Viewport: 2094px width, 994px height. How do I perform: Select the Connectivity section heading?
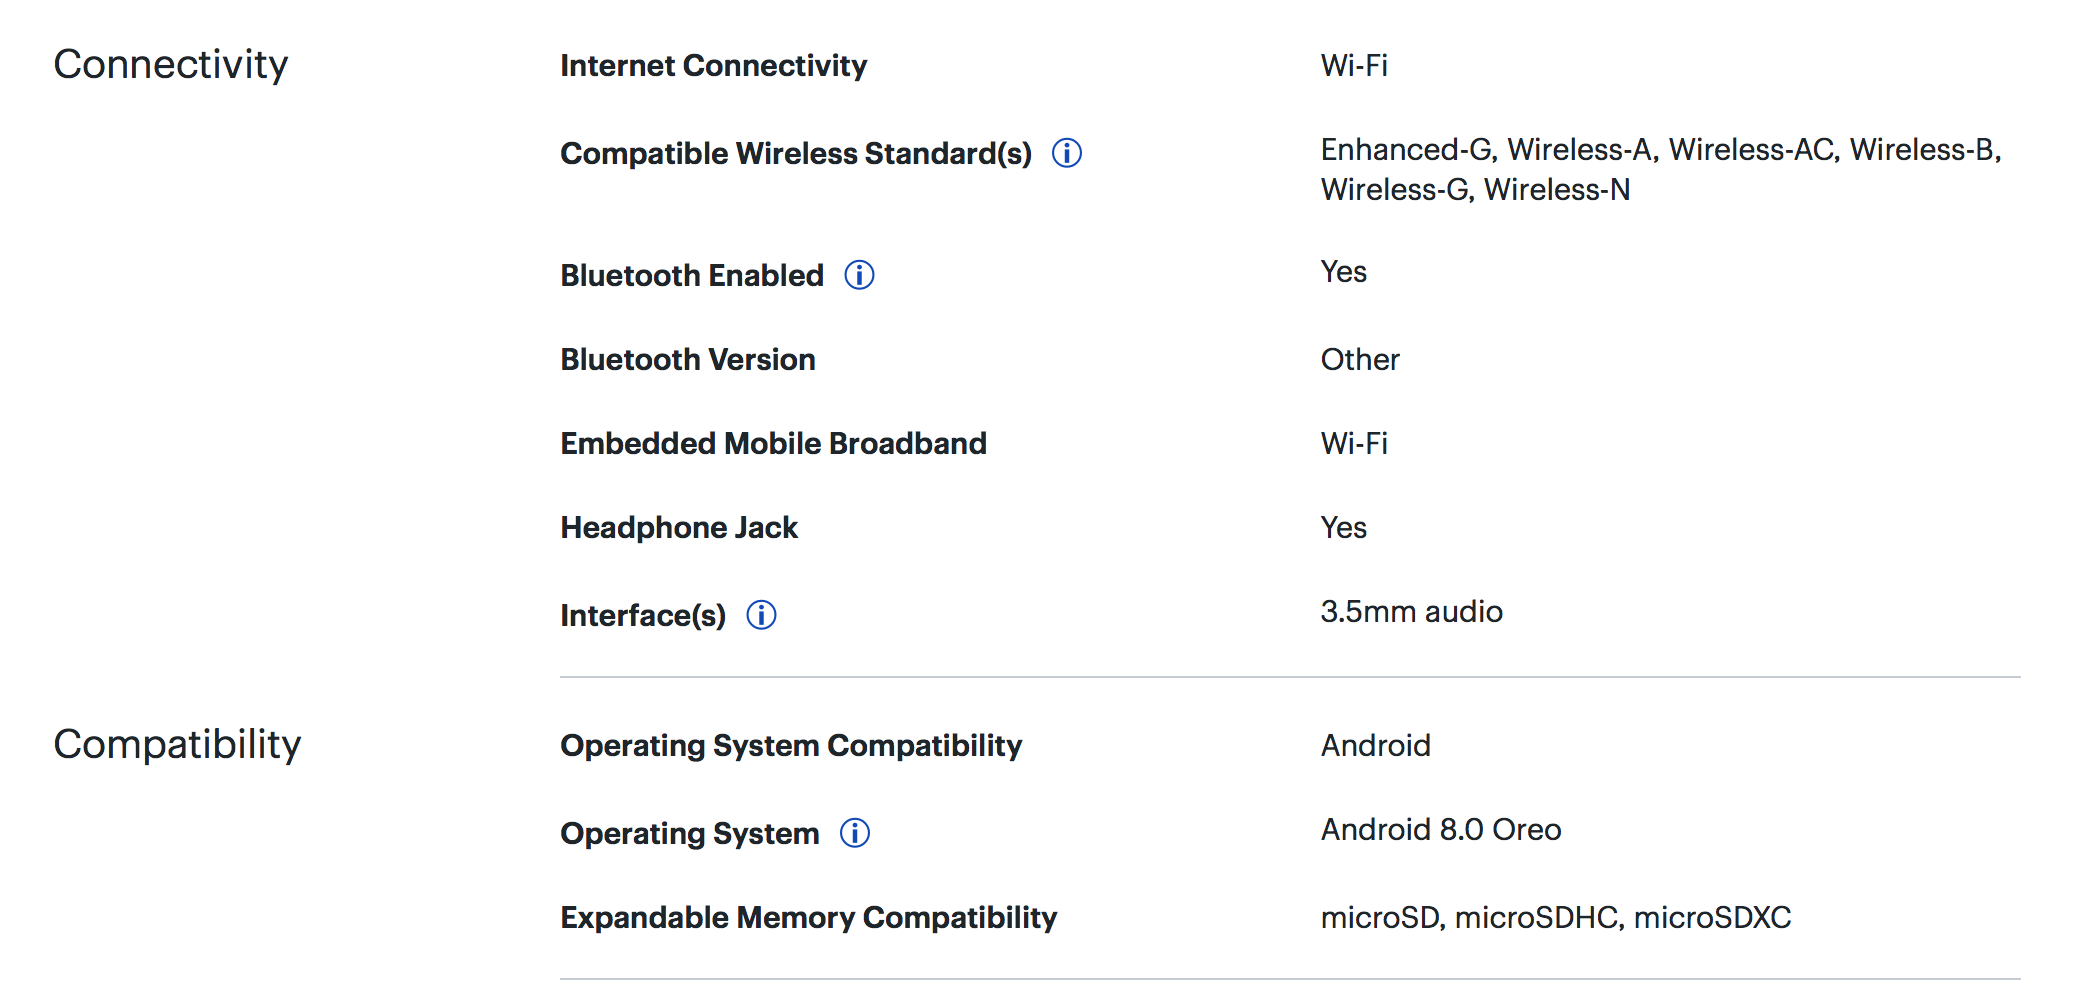click(171, 65)
